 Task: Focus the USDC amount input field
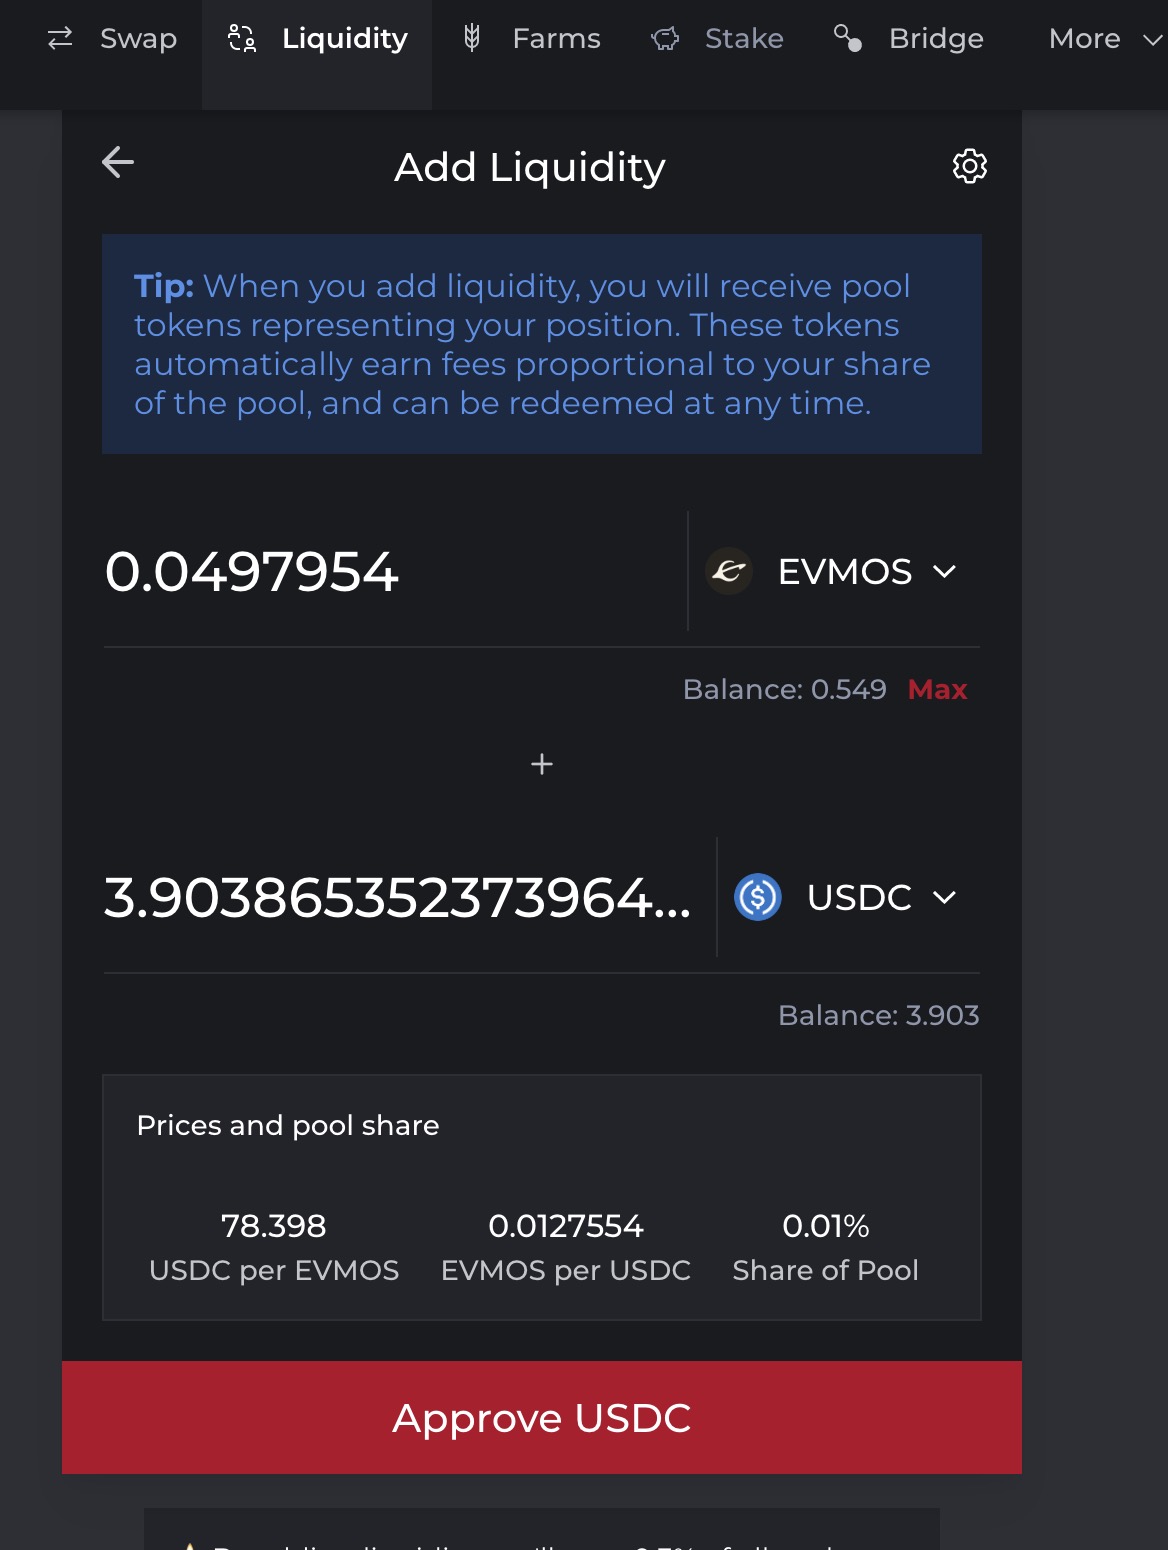click(x=398, y=898)
